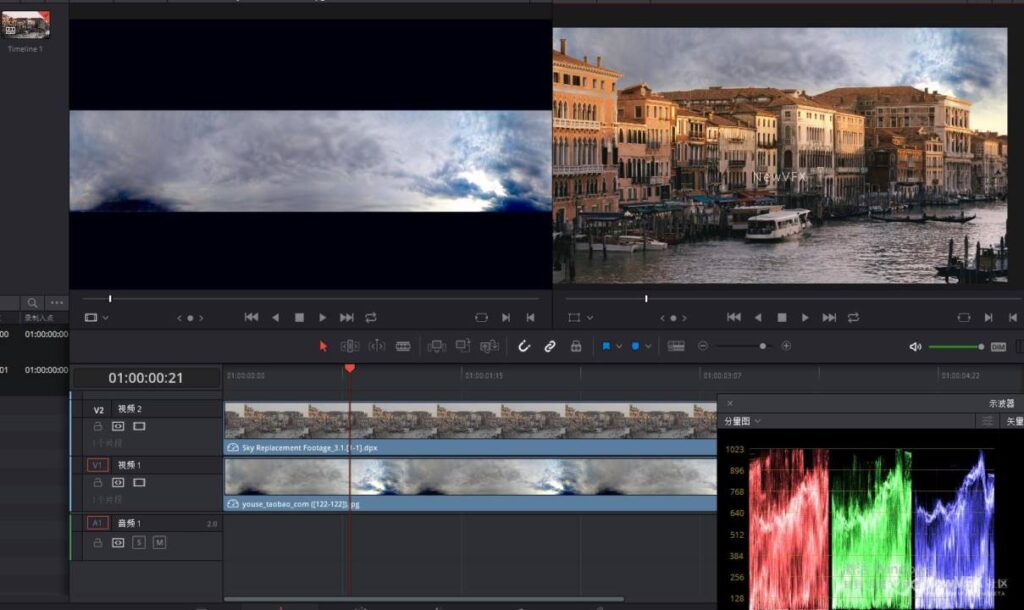Toggle timeline Snapping magnet icon
Screen dimensions: 1024x610
pos(524,346)
